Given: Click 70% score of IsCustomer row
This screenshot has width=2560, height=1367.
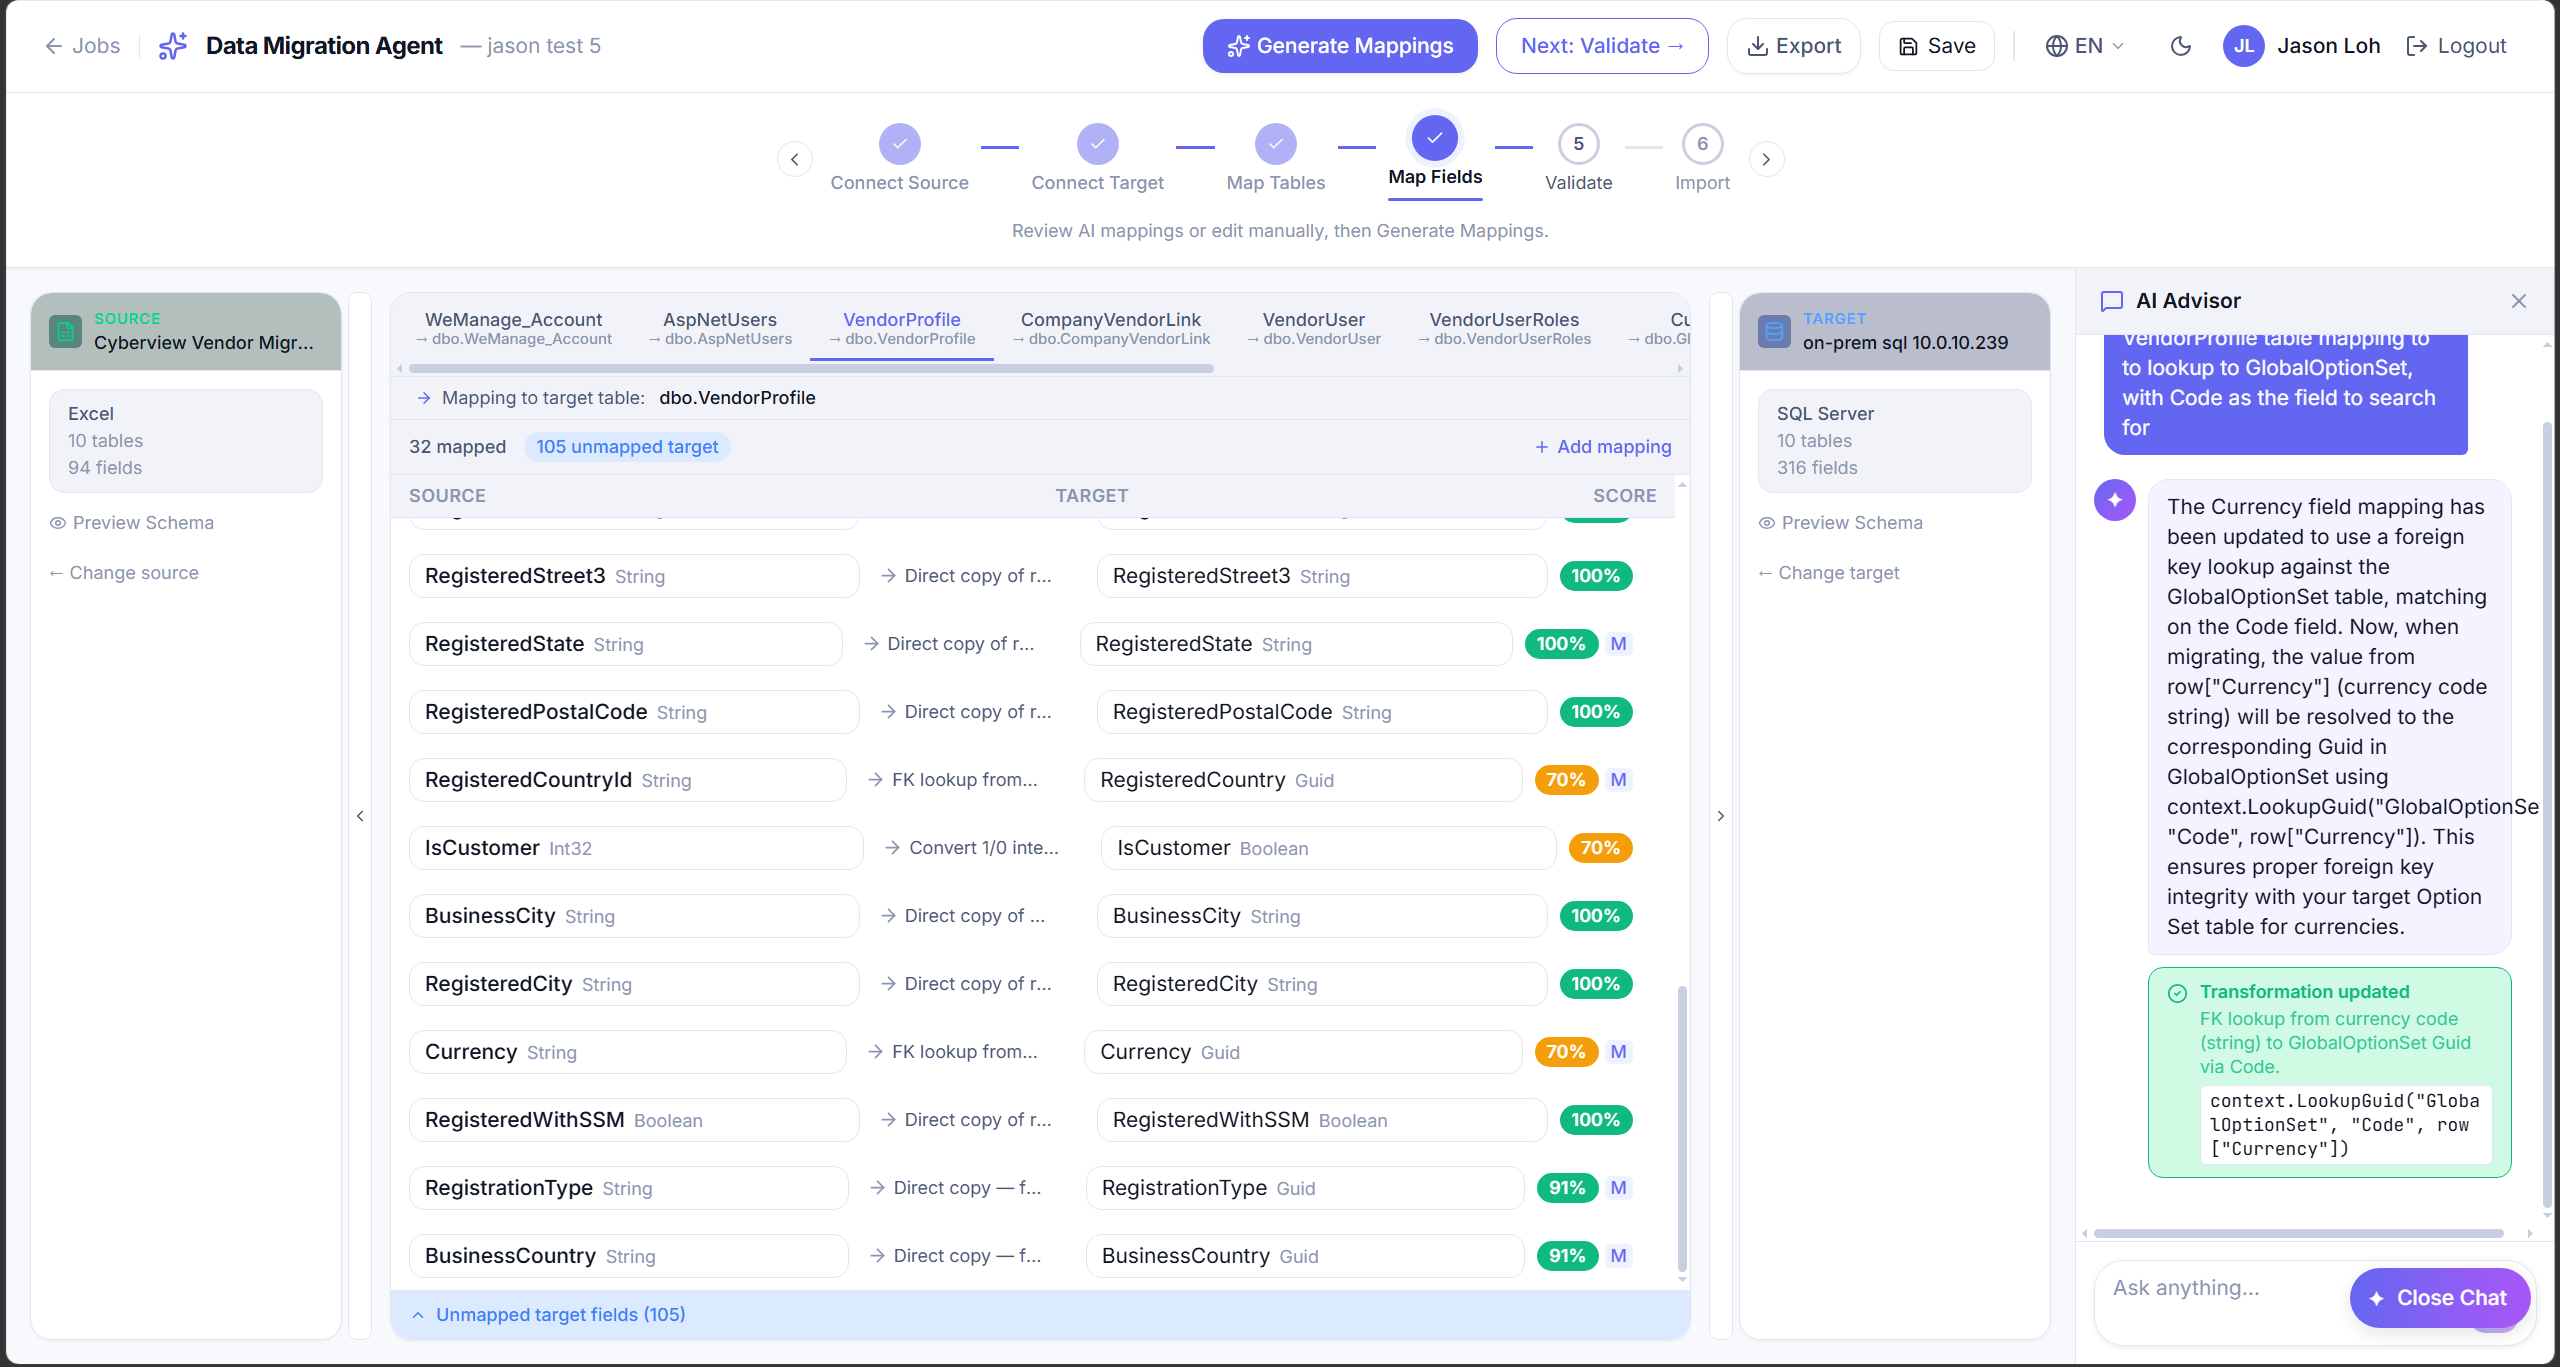Looking at the screenshot, I should (1600, 848).
